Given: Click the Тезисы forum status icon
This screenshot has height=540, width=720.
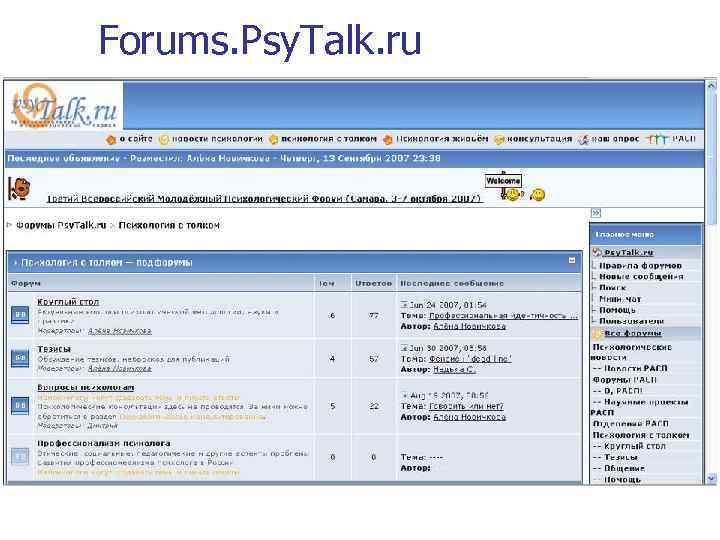Looking at the screenshot, I should click(x=20, y=358).
